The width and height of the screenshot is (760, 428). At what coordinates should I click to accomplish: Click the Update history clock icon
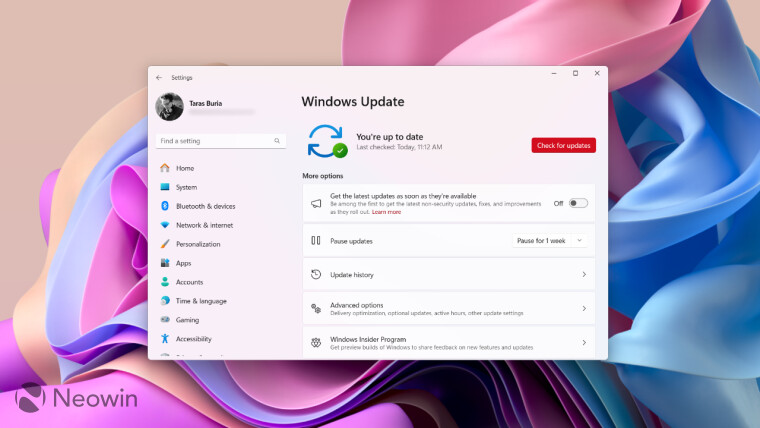[316, 274]
